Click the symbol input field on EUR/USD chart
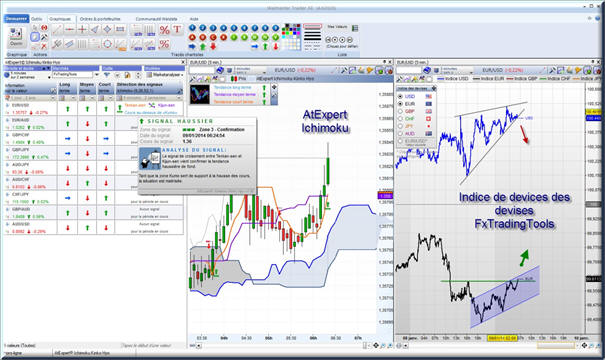Image resolution: width=605 pixels, height=360 pixels. coord(201,70)
